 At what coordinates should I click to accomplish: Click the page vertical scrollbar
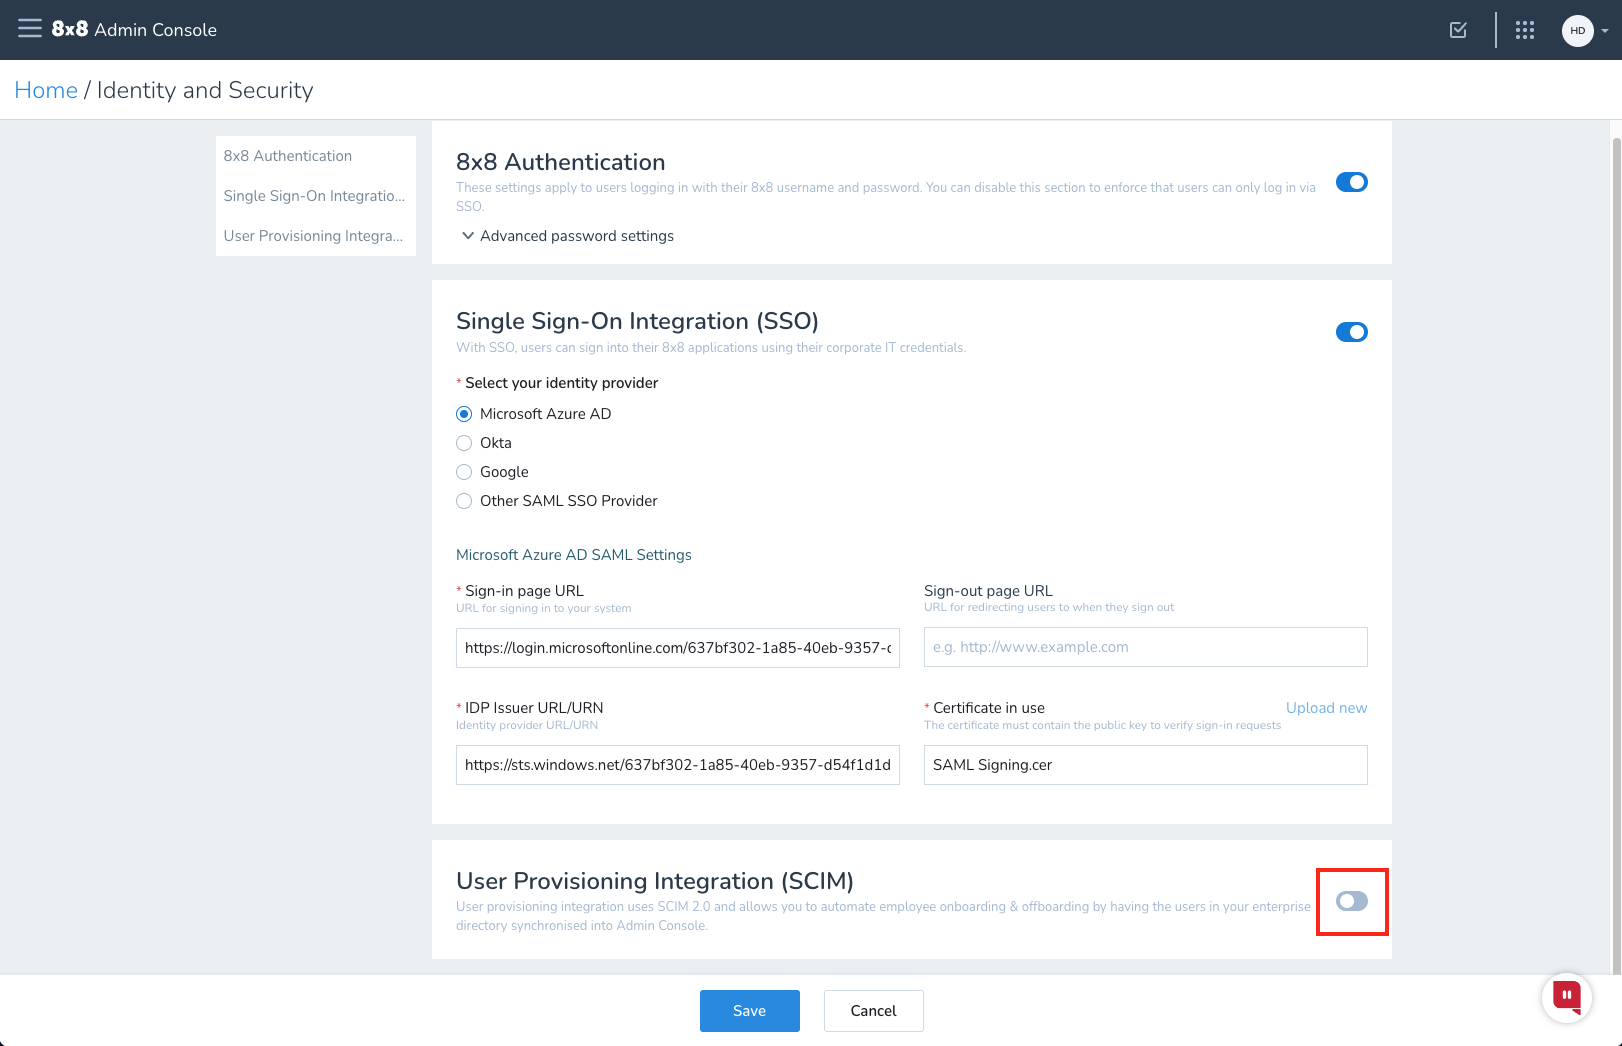coord(1616,555)
